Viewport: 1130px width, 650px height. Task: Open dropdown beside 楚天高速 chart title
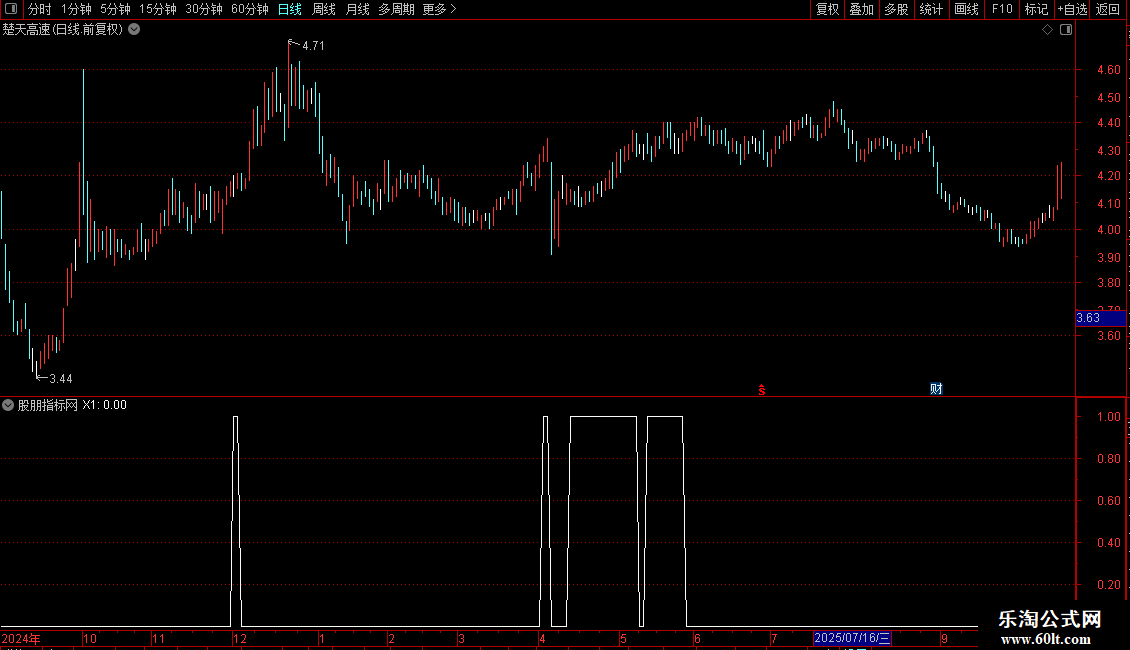pos(134,30)
